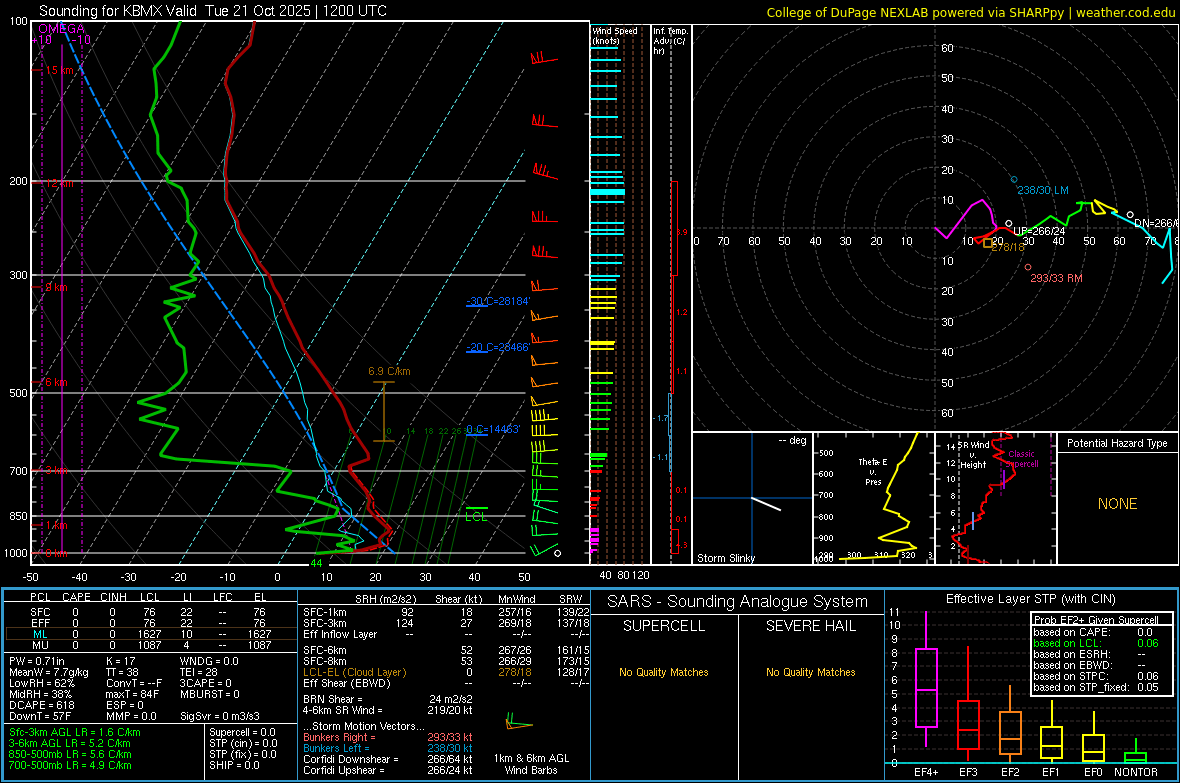This screenshot has height=783, width=1180.
Task: Click '850-500mb LR = 5.6 C/km'
Action: pos(70,754)
